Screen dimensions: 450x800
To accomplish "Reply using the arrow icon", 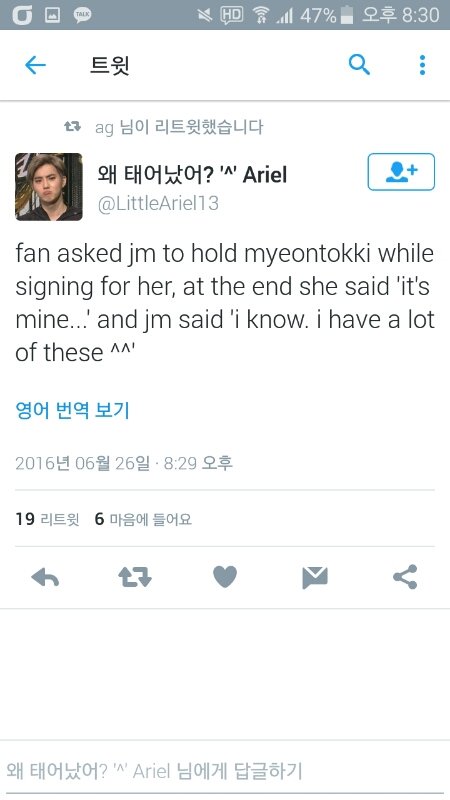I will click(x=45, y=577).
